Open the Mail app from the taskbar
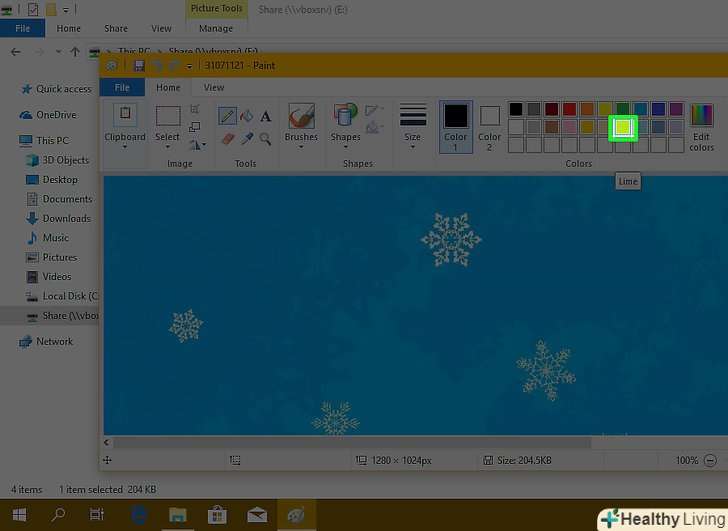Viewport: 728px width, 531px height. click(257, 515)
